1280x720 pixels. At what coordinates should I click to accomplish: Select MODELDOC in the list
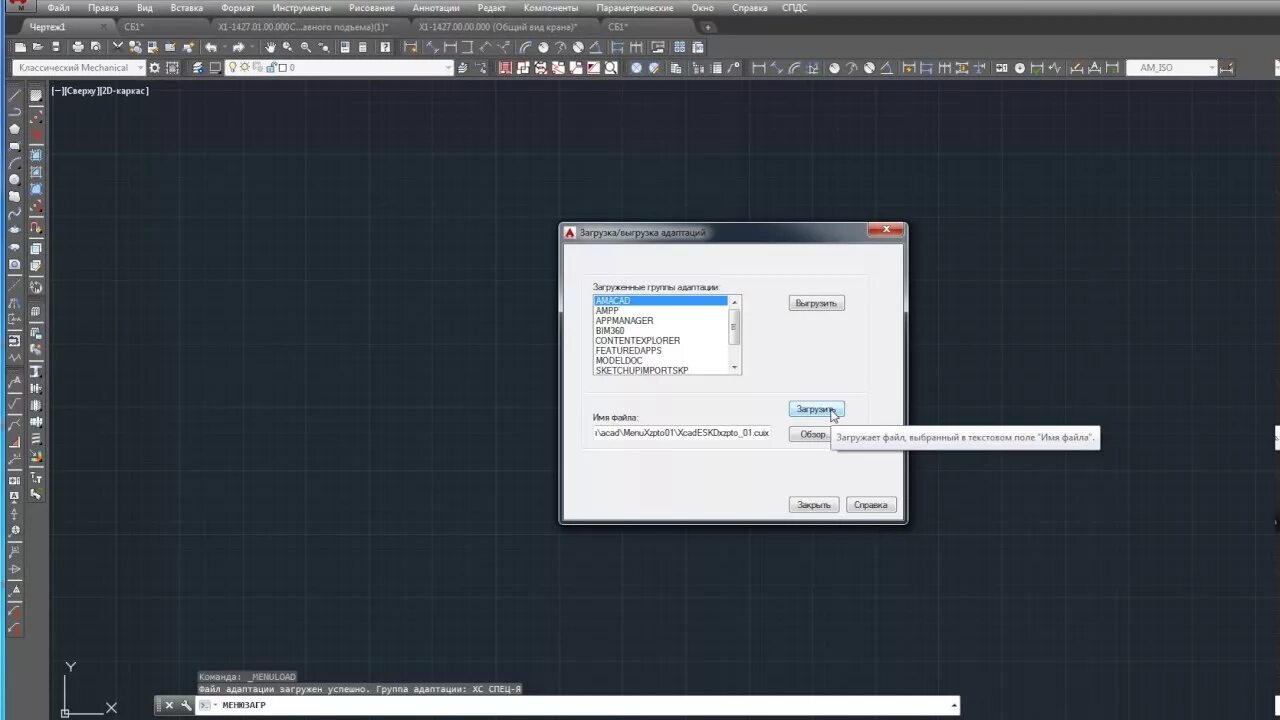(661, 361)
